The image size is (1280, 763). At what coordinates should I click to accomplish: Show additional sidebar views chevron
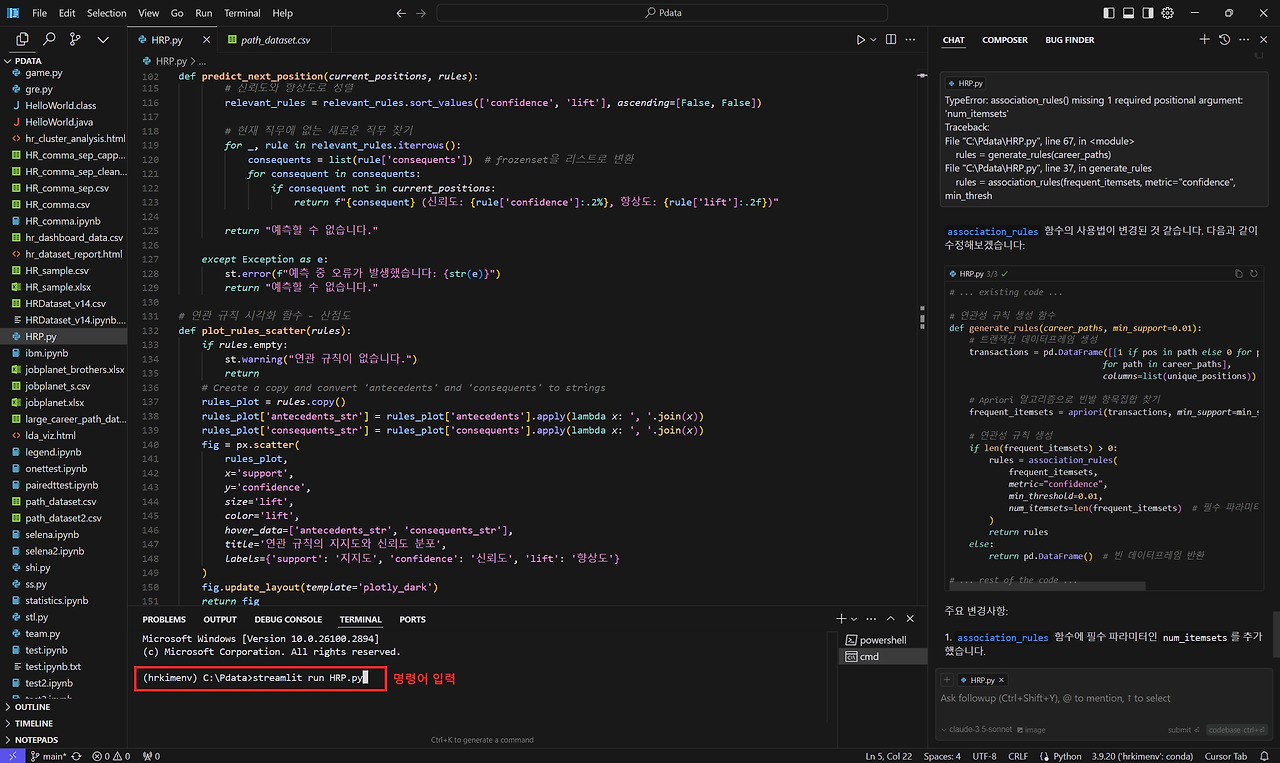click(103, 40)
